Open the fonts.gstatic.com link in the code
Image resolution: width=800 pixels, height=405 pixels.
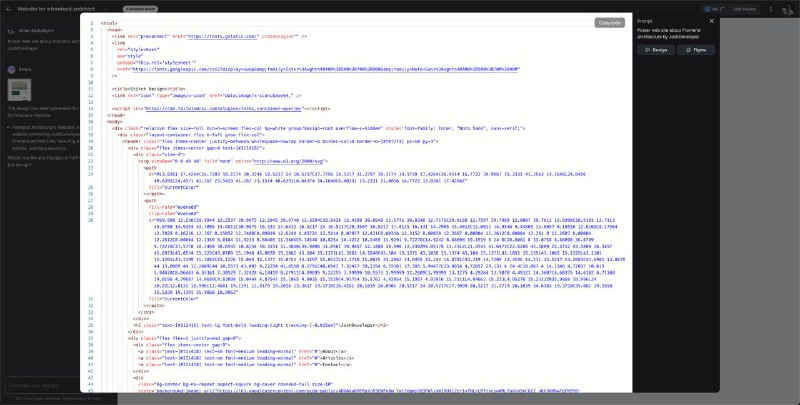click(x=223, y=37)
